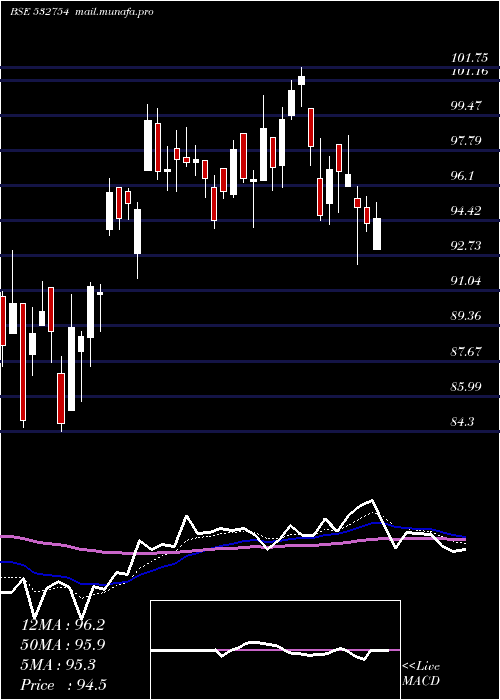Click the 12MA : 96.2 value
The height and width of the screenshot is (700, 500).
63,625
